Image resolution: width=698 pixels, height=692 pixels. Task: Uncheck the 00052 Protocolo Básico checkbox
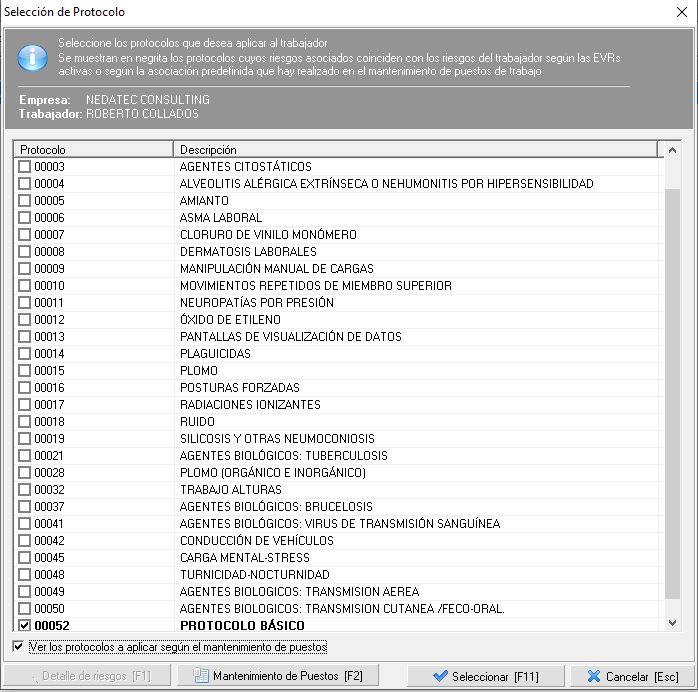(24, 625)
